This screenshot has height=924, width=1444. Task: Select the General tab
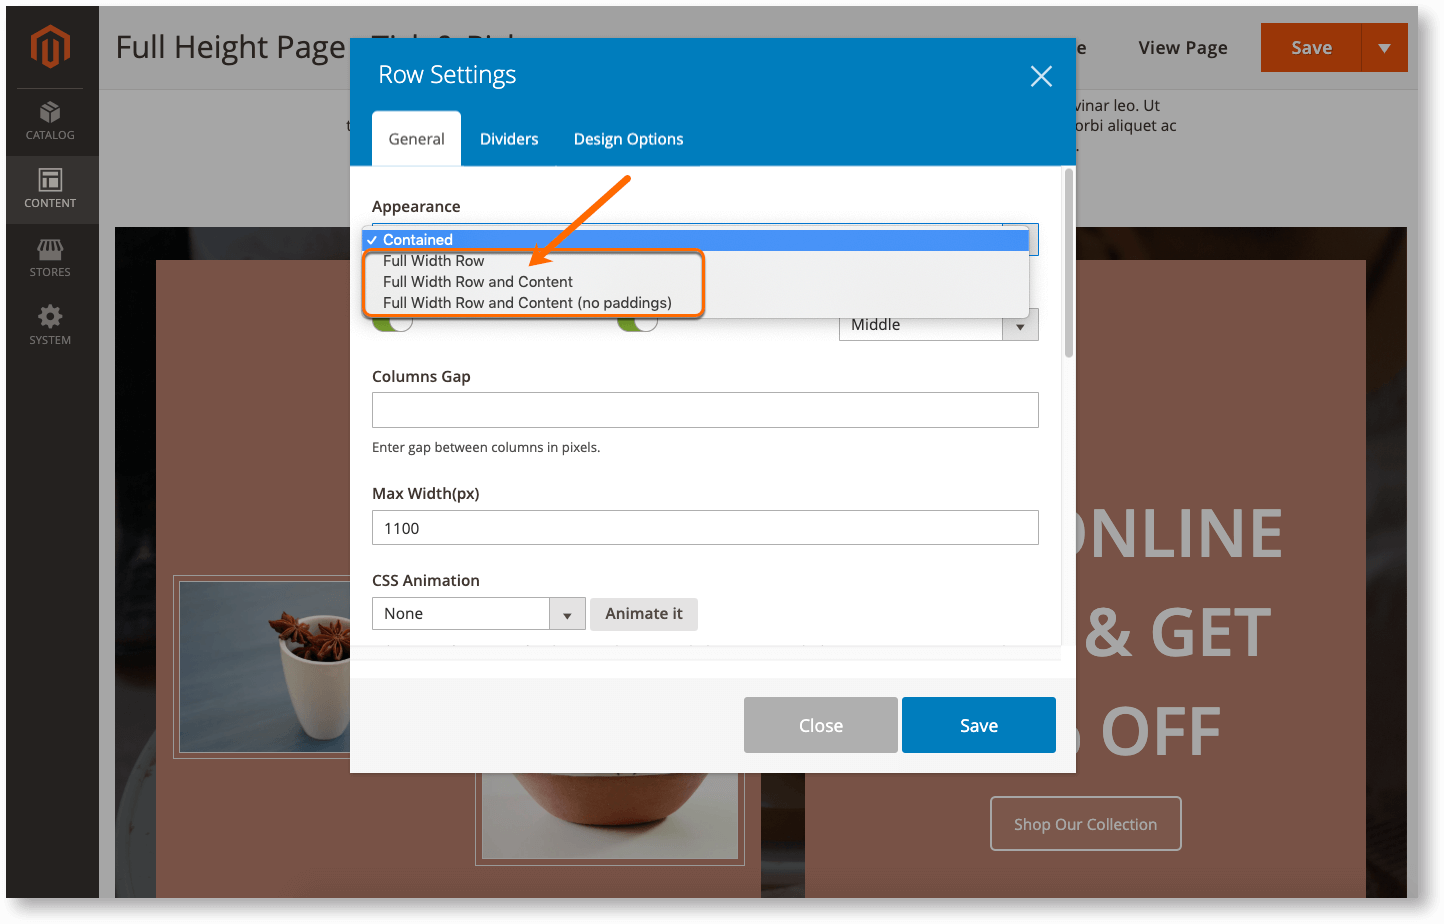tap(416, 138)
